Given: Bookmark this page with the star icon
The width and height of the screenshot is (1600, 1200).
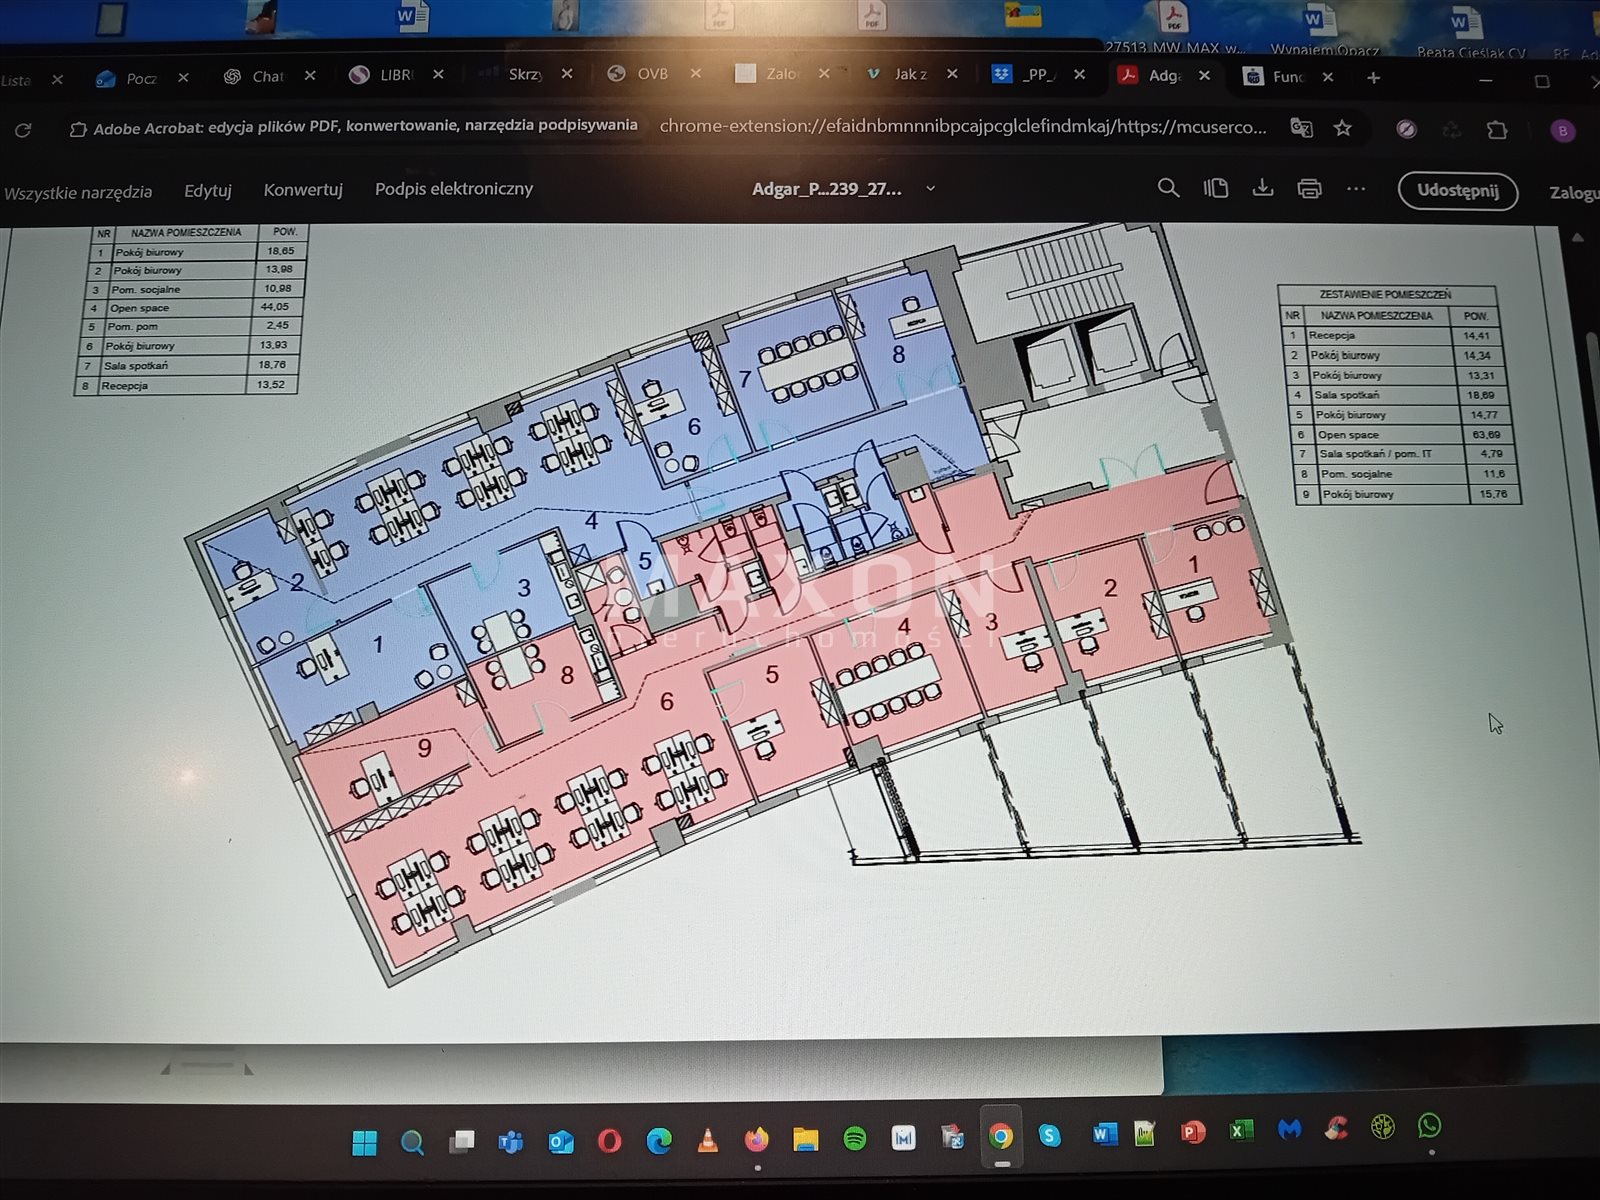Looking at the screenshot, I should click(1343, 128).
